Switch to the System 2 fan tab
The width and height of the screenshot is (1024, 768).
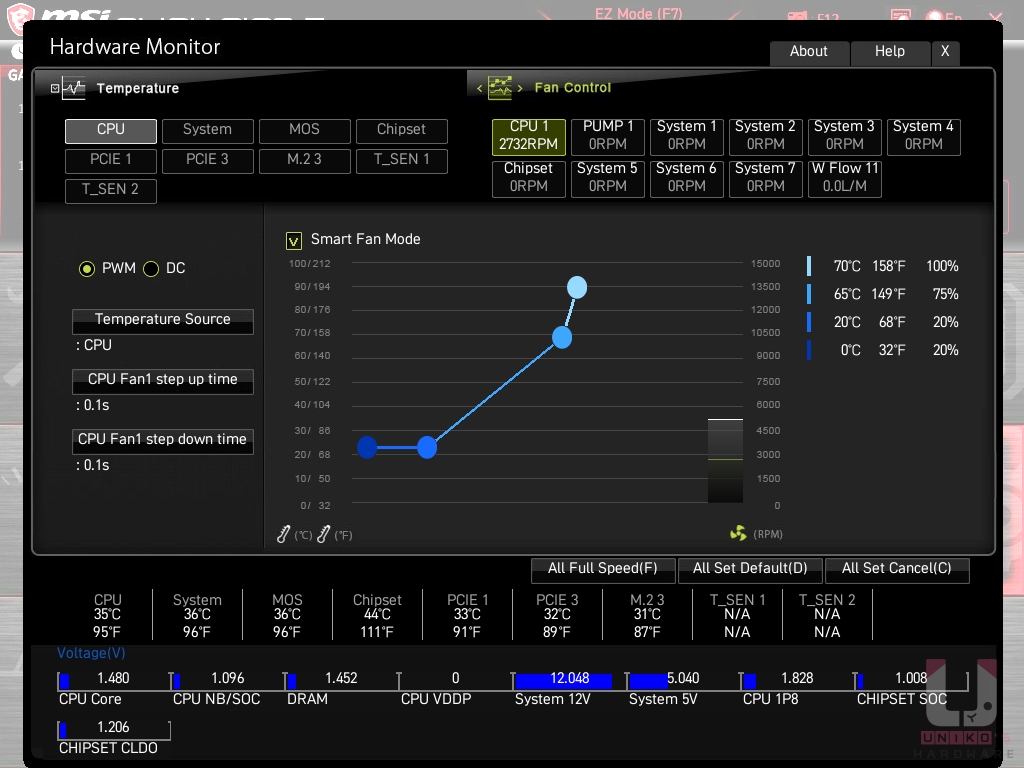coord(765,136)
